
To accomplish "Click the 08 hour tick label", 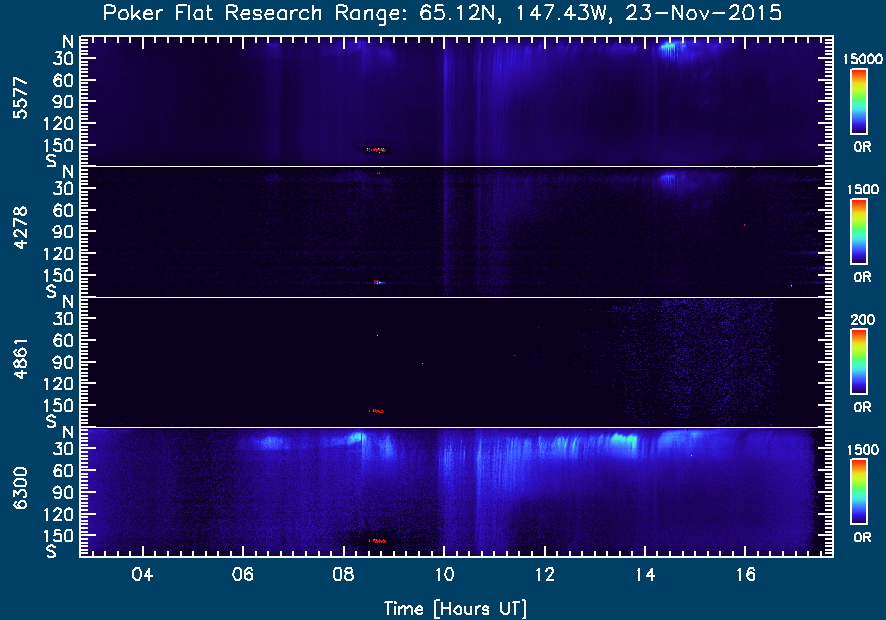I will 344,575.
